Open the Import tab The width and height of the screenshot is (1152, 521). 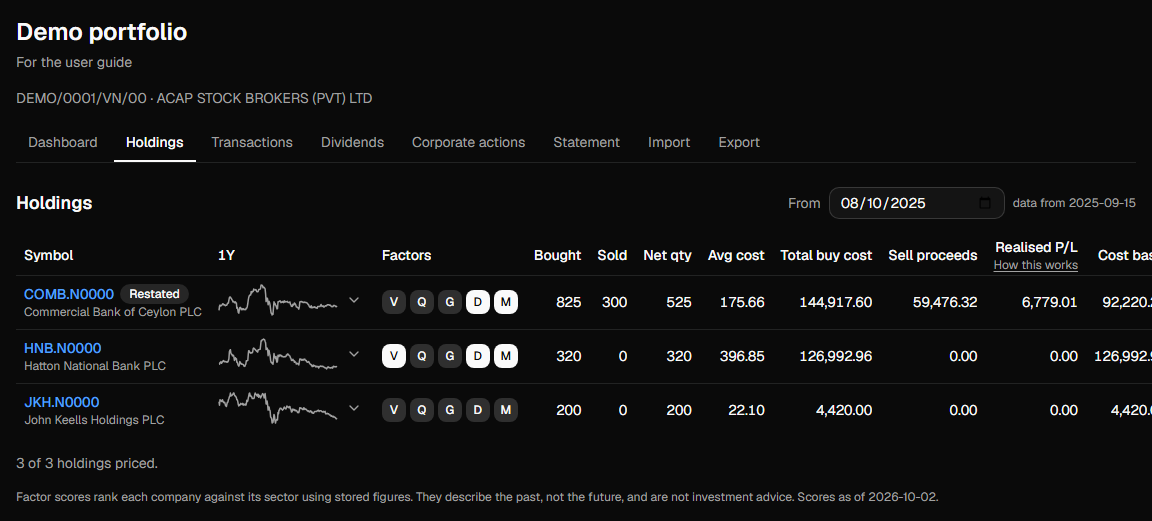669,143
